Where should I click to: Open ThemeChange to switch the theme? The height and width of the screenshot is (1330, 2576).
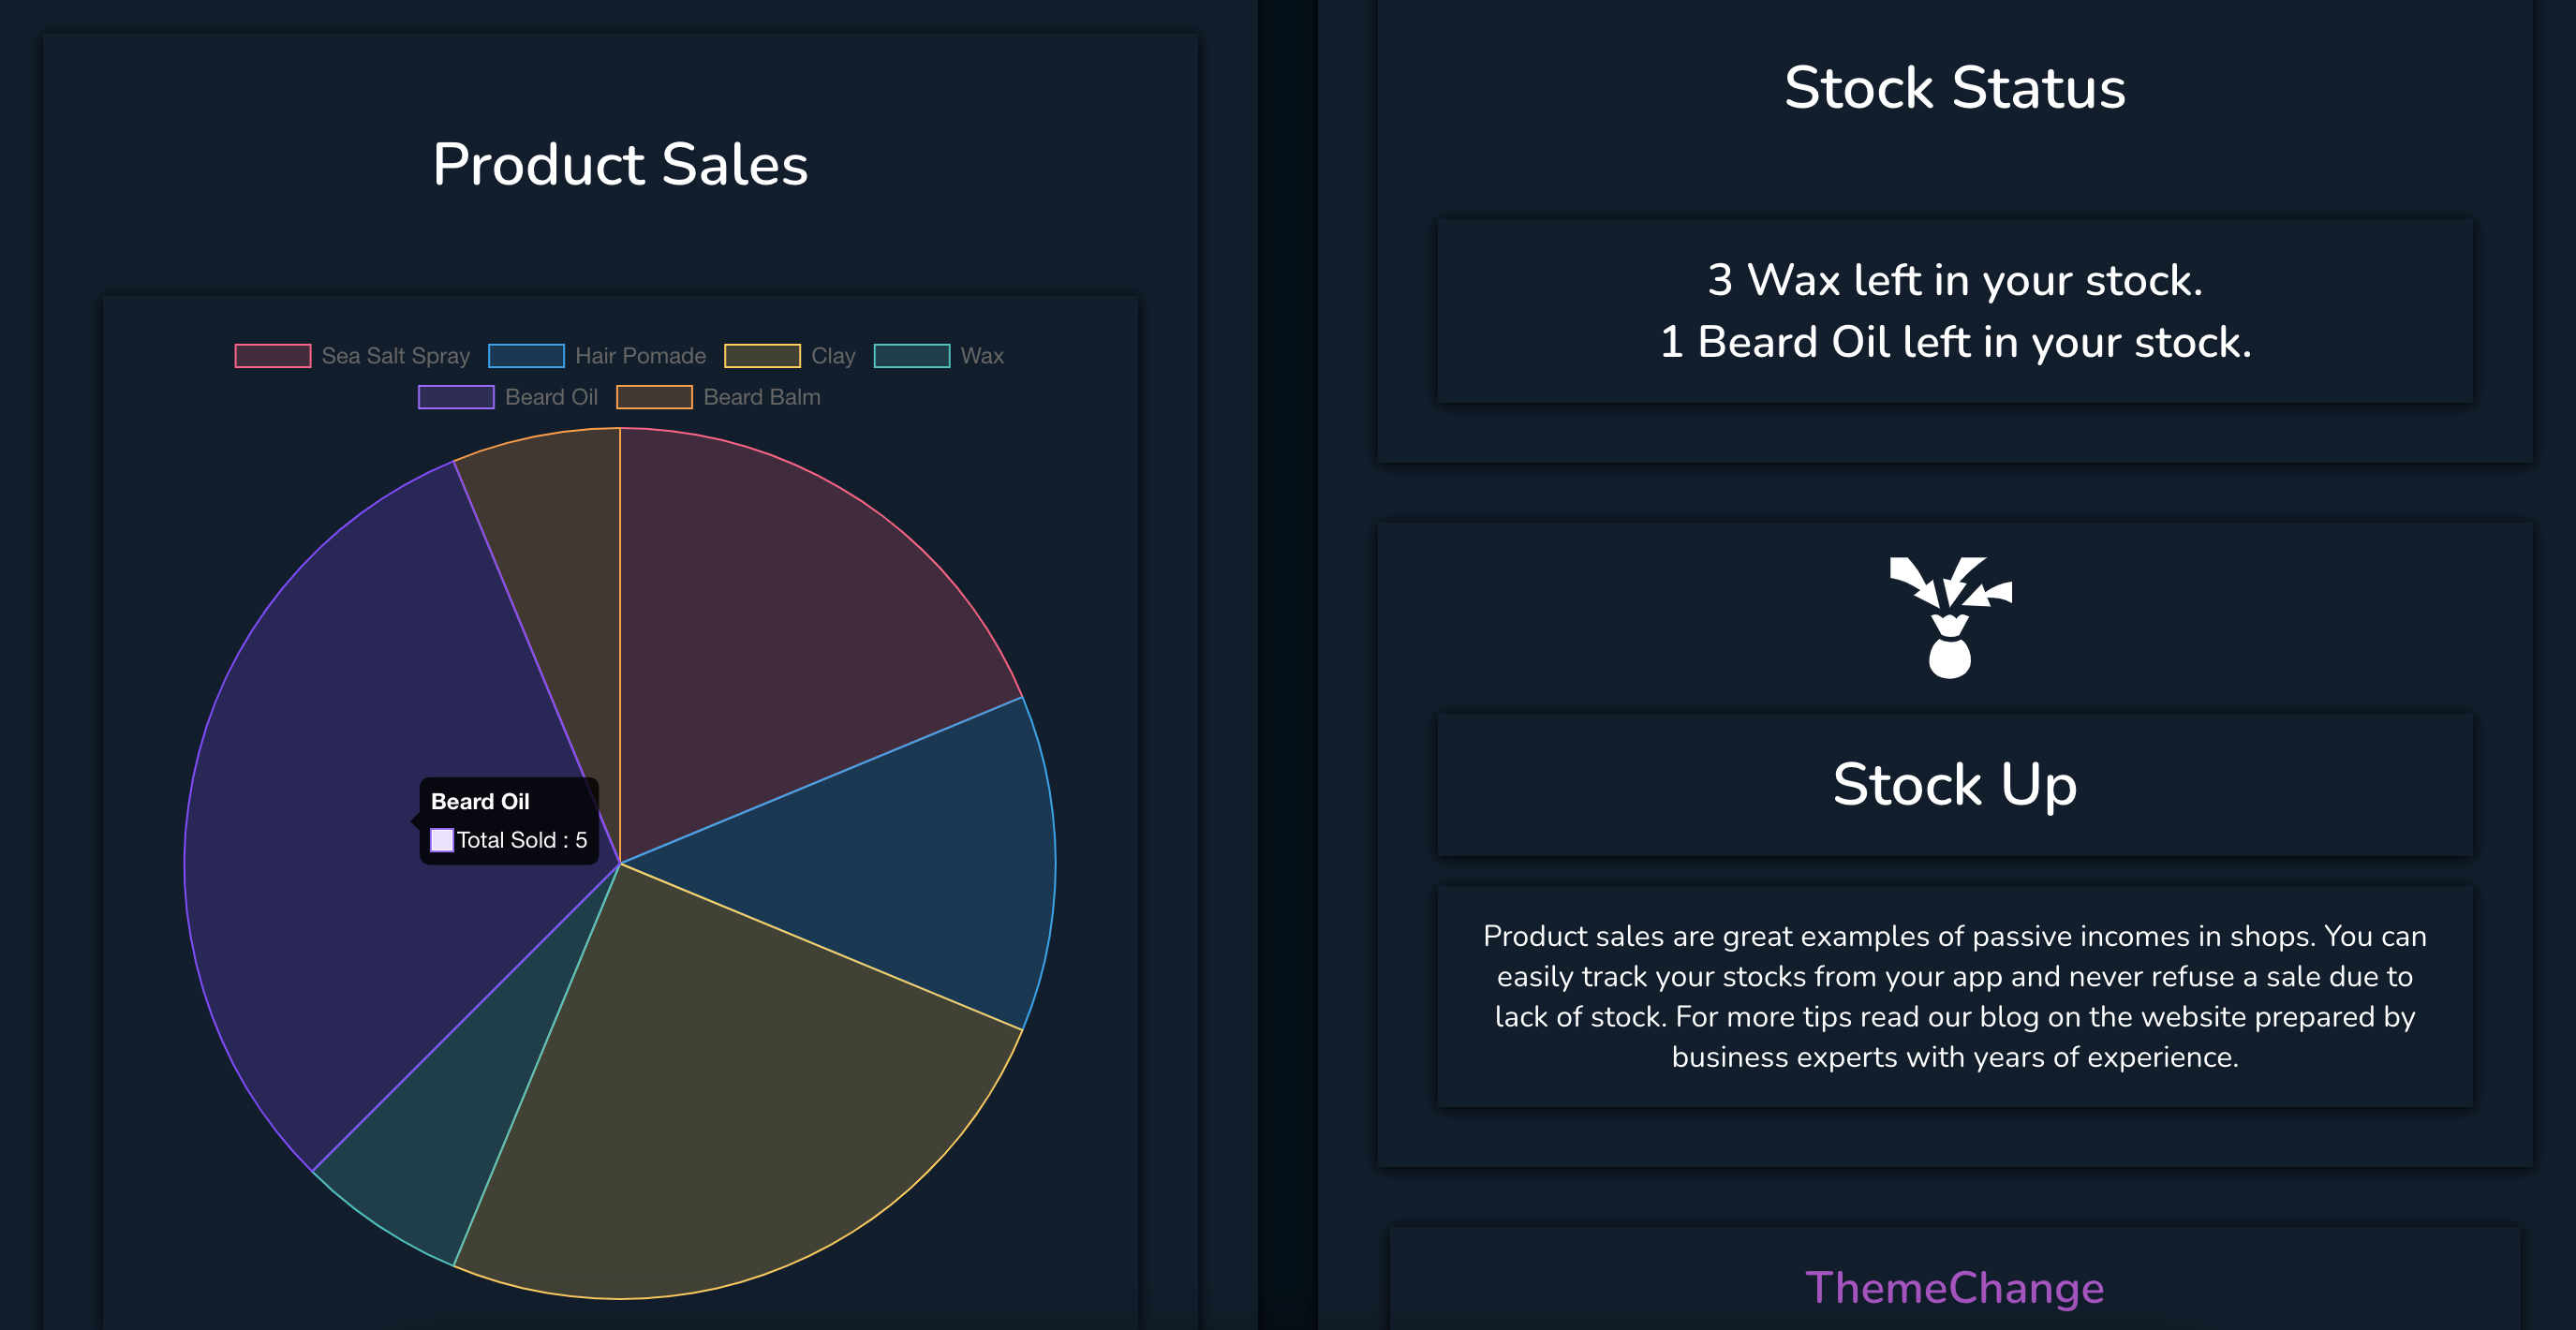[x=1957, y=1289]
